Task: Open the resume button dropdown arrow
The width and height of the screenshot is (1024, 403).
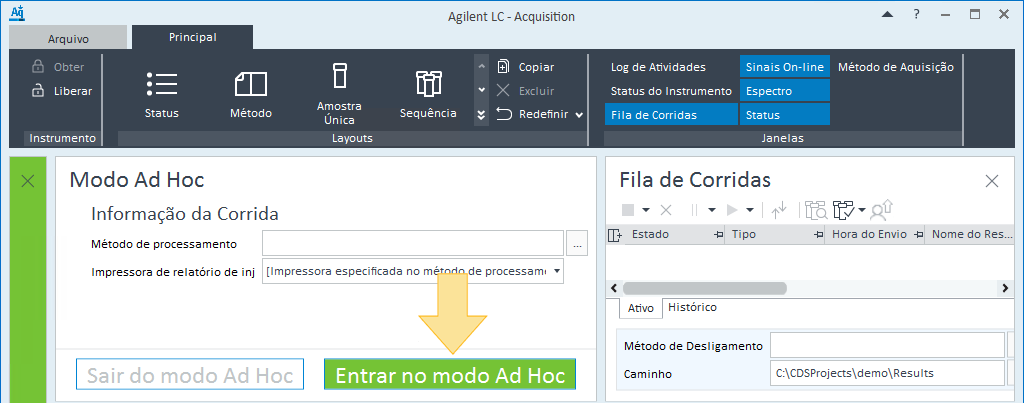Action: click(x=750, y=210)
